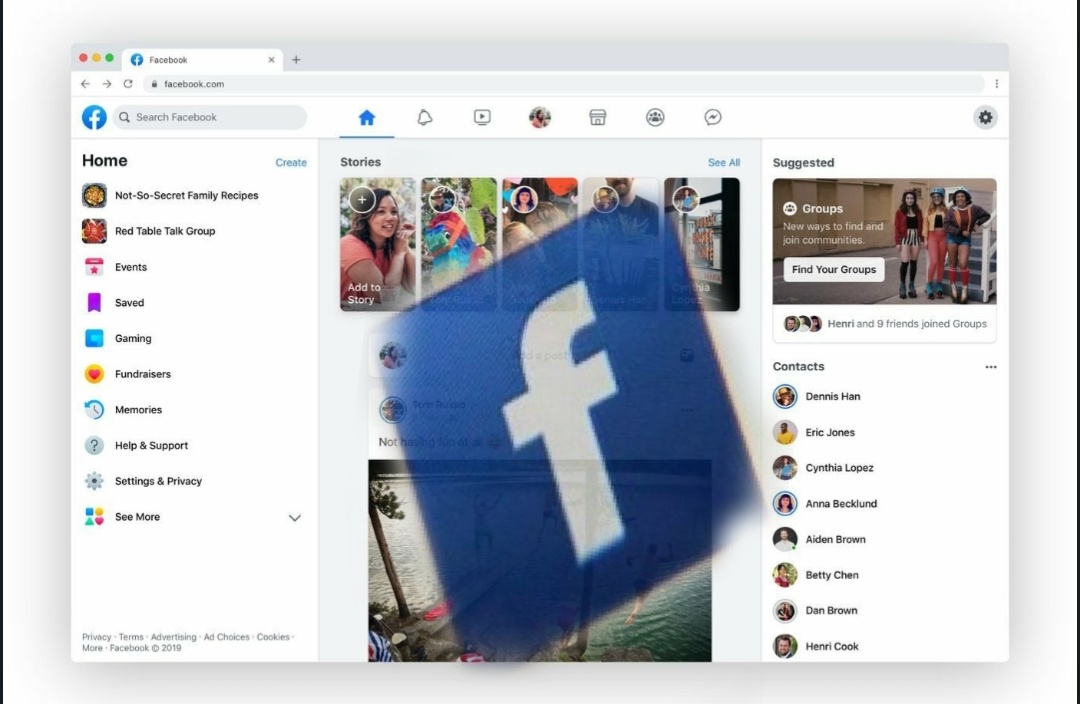Click the See All stories link
Image resolution: width=1080 pixels, height=704 pixels.
tap(723, 163)
